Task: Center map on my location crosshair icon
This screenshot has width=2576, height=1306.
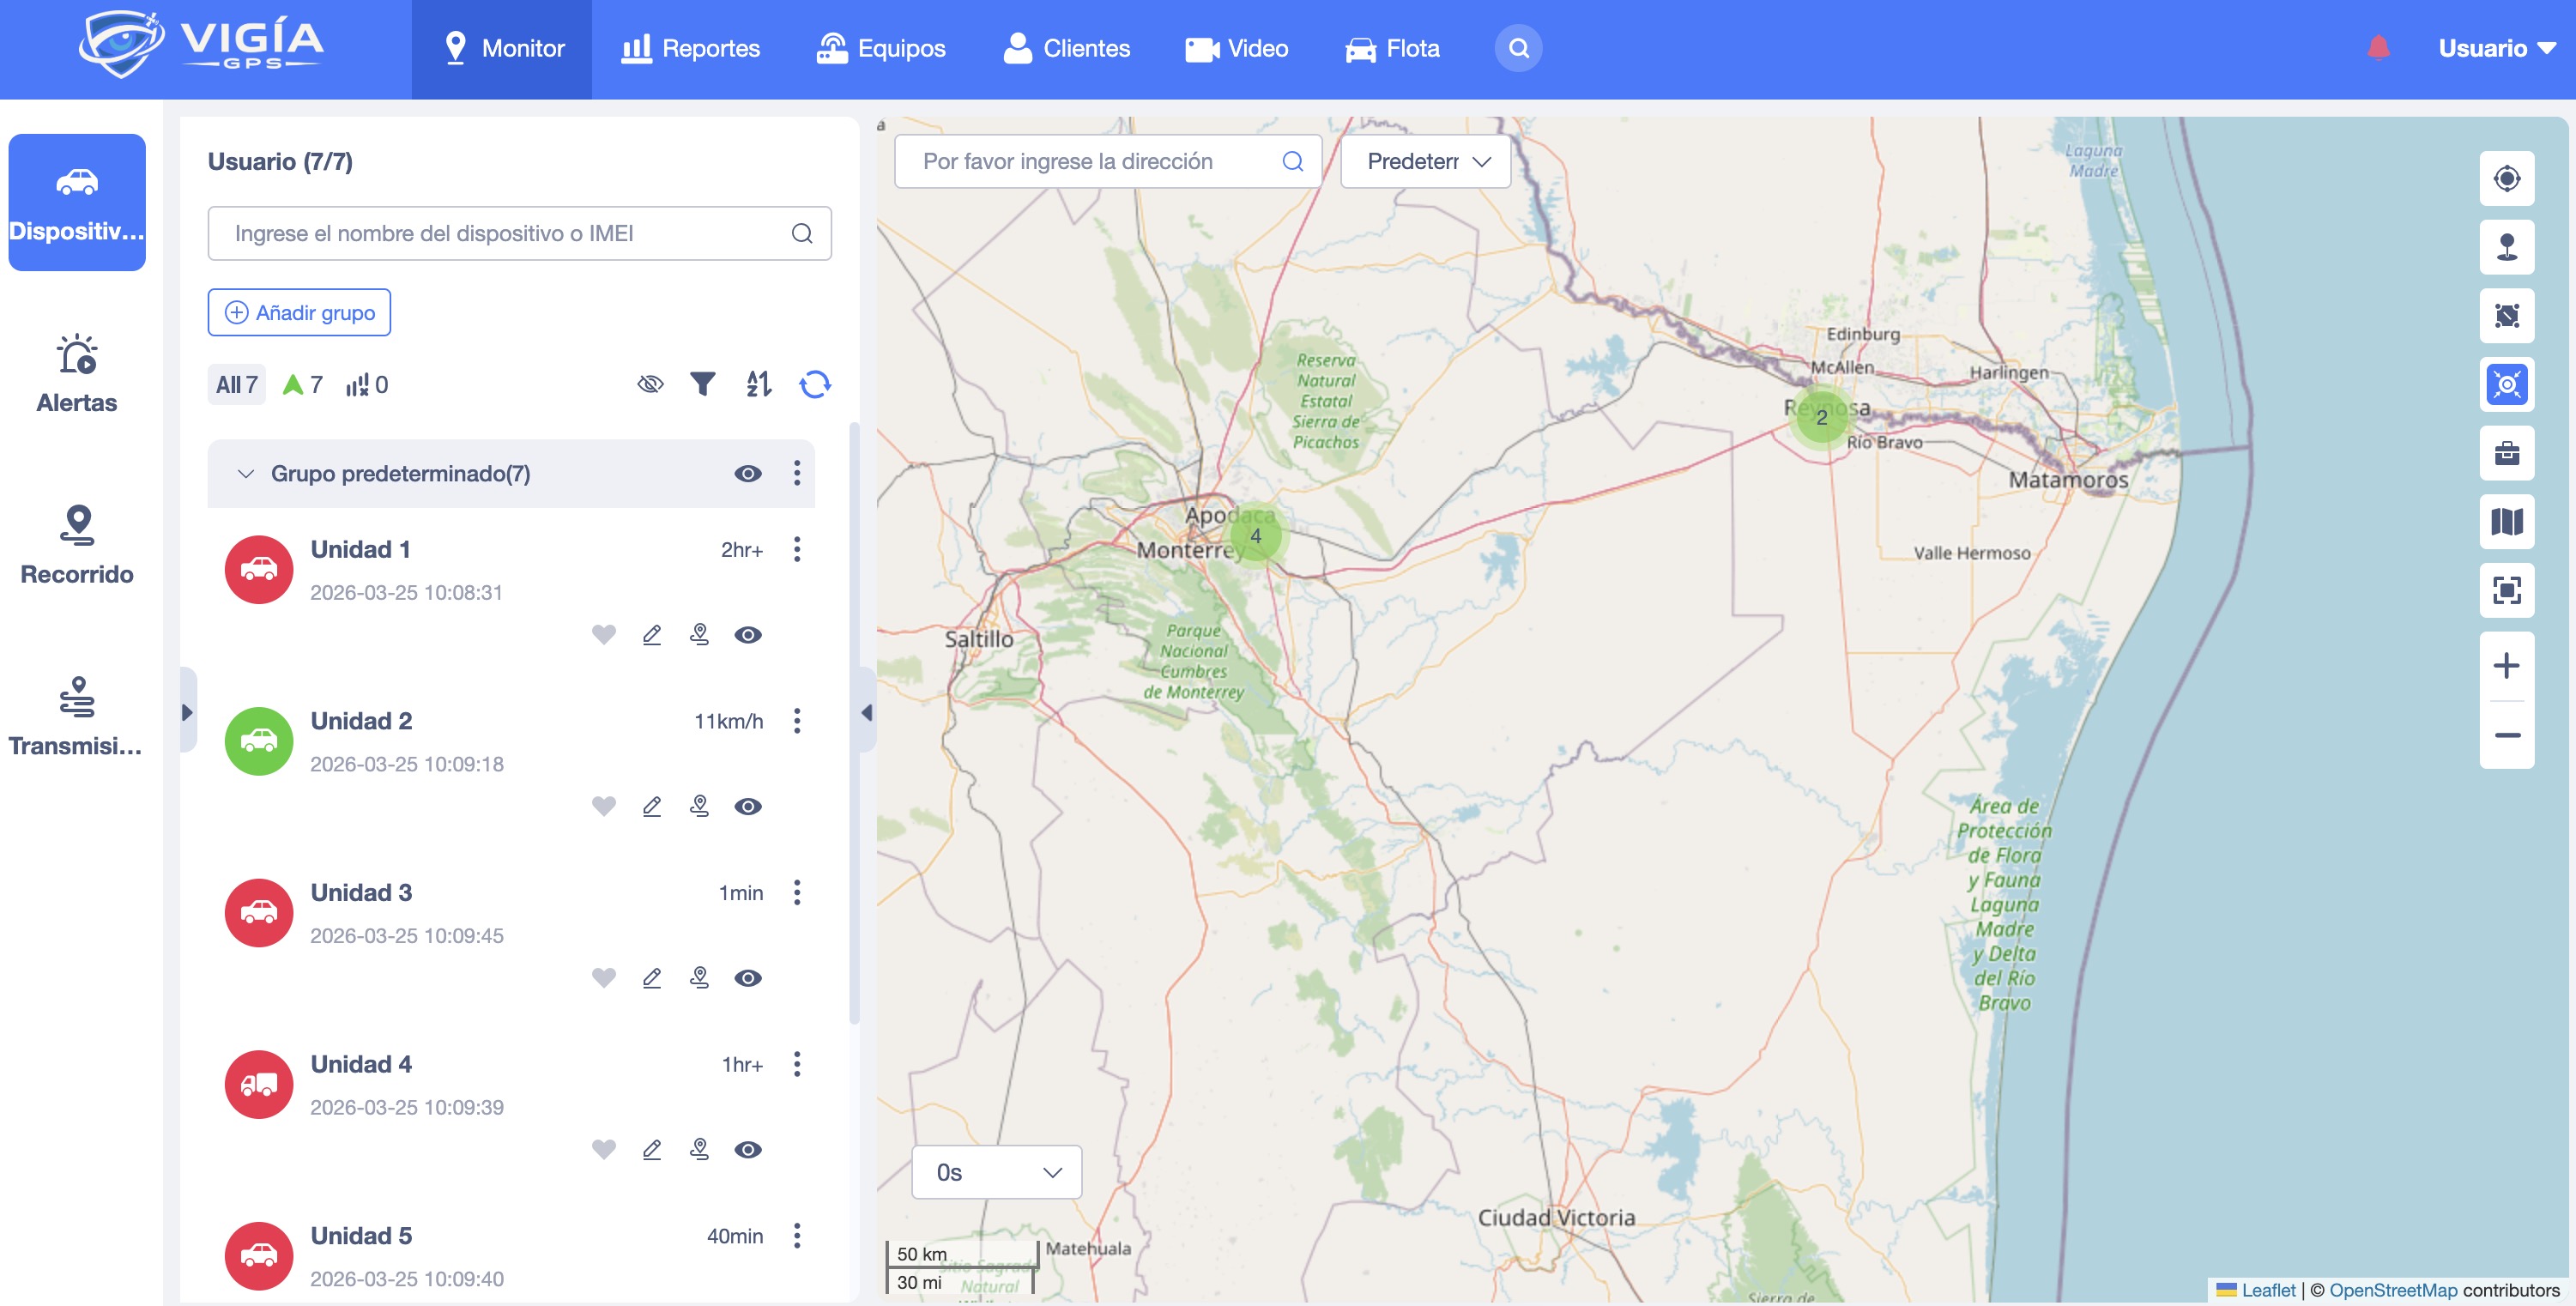Action: click(2506, 179)
